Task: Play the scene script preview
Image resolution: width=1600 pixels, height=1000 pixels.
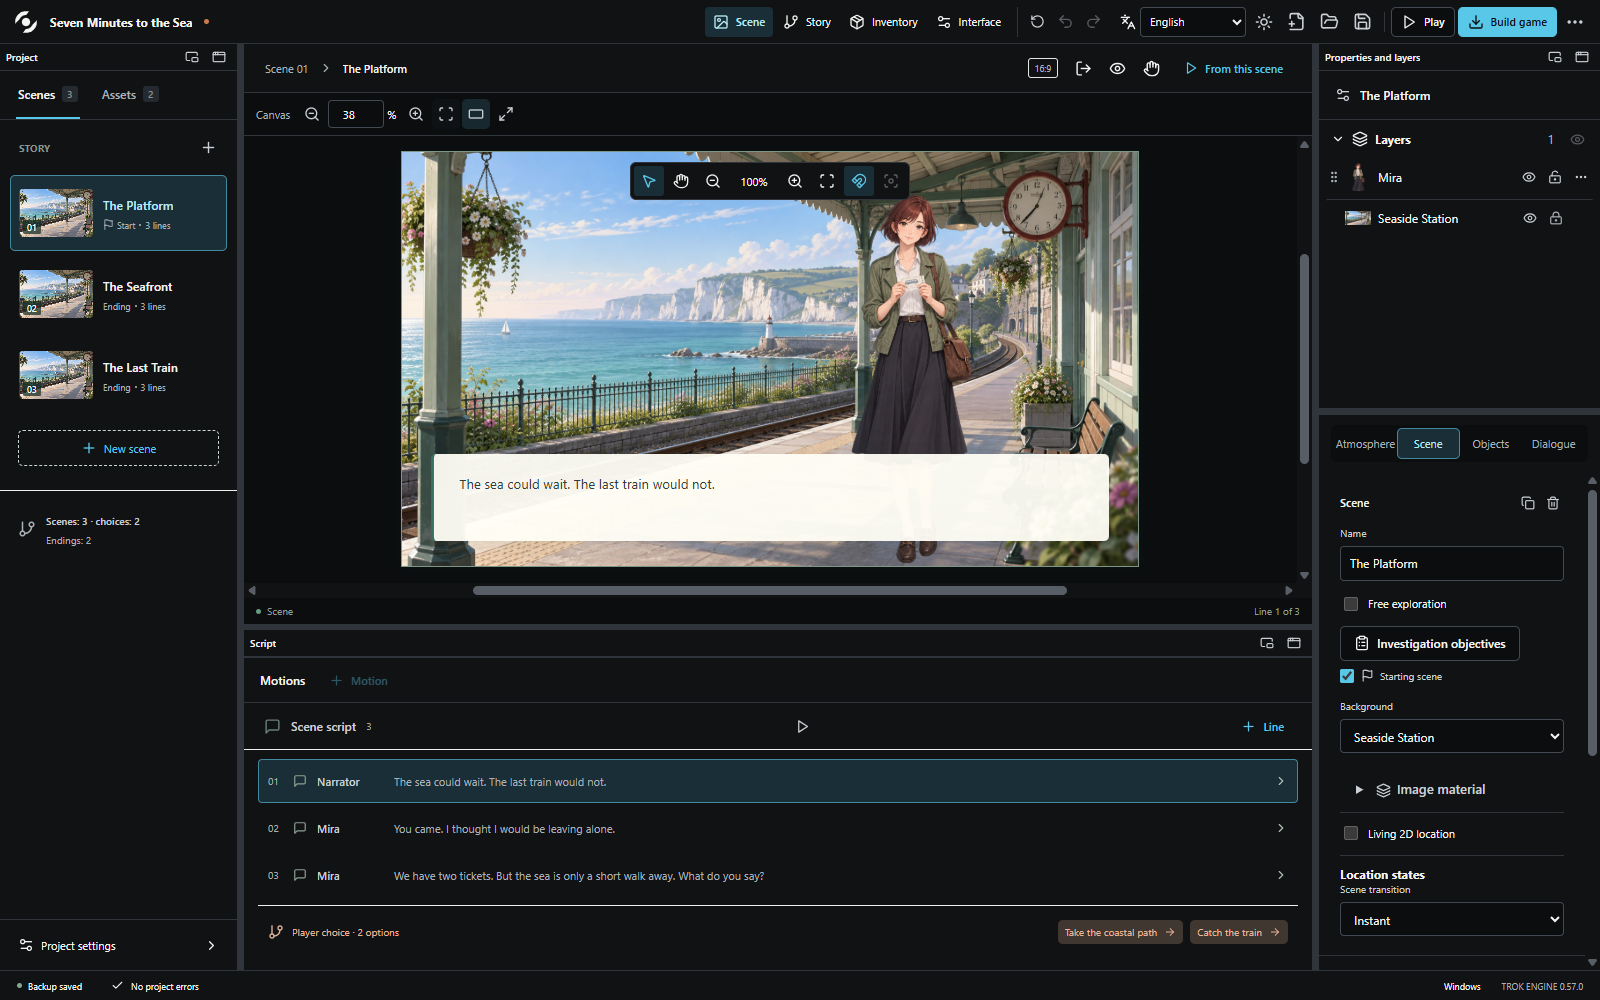Action: pyautogui.click(x=802, y=727)
